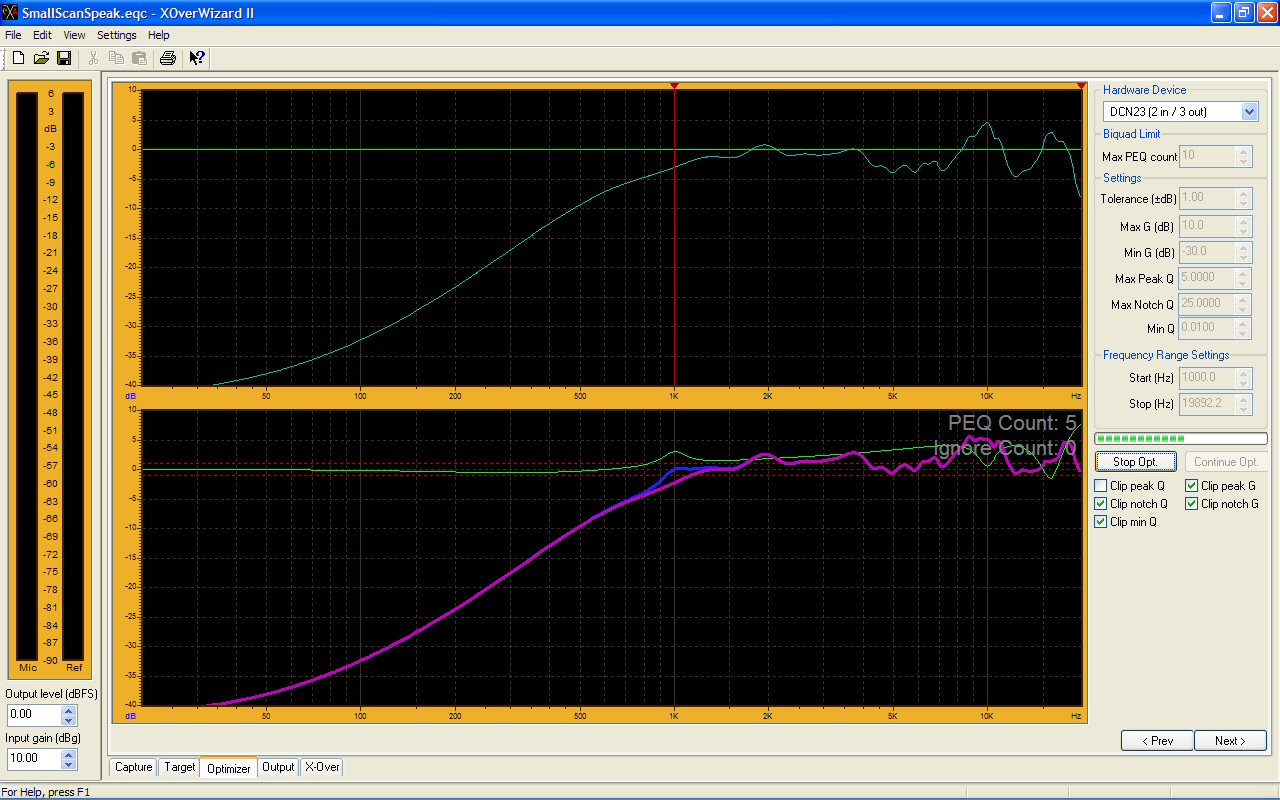Click the Paste clipboard icon
This screenshot has width=1280, height=800.
coord(140,58)
